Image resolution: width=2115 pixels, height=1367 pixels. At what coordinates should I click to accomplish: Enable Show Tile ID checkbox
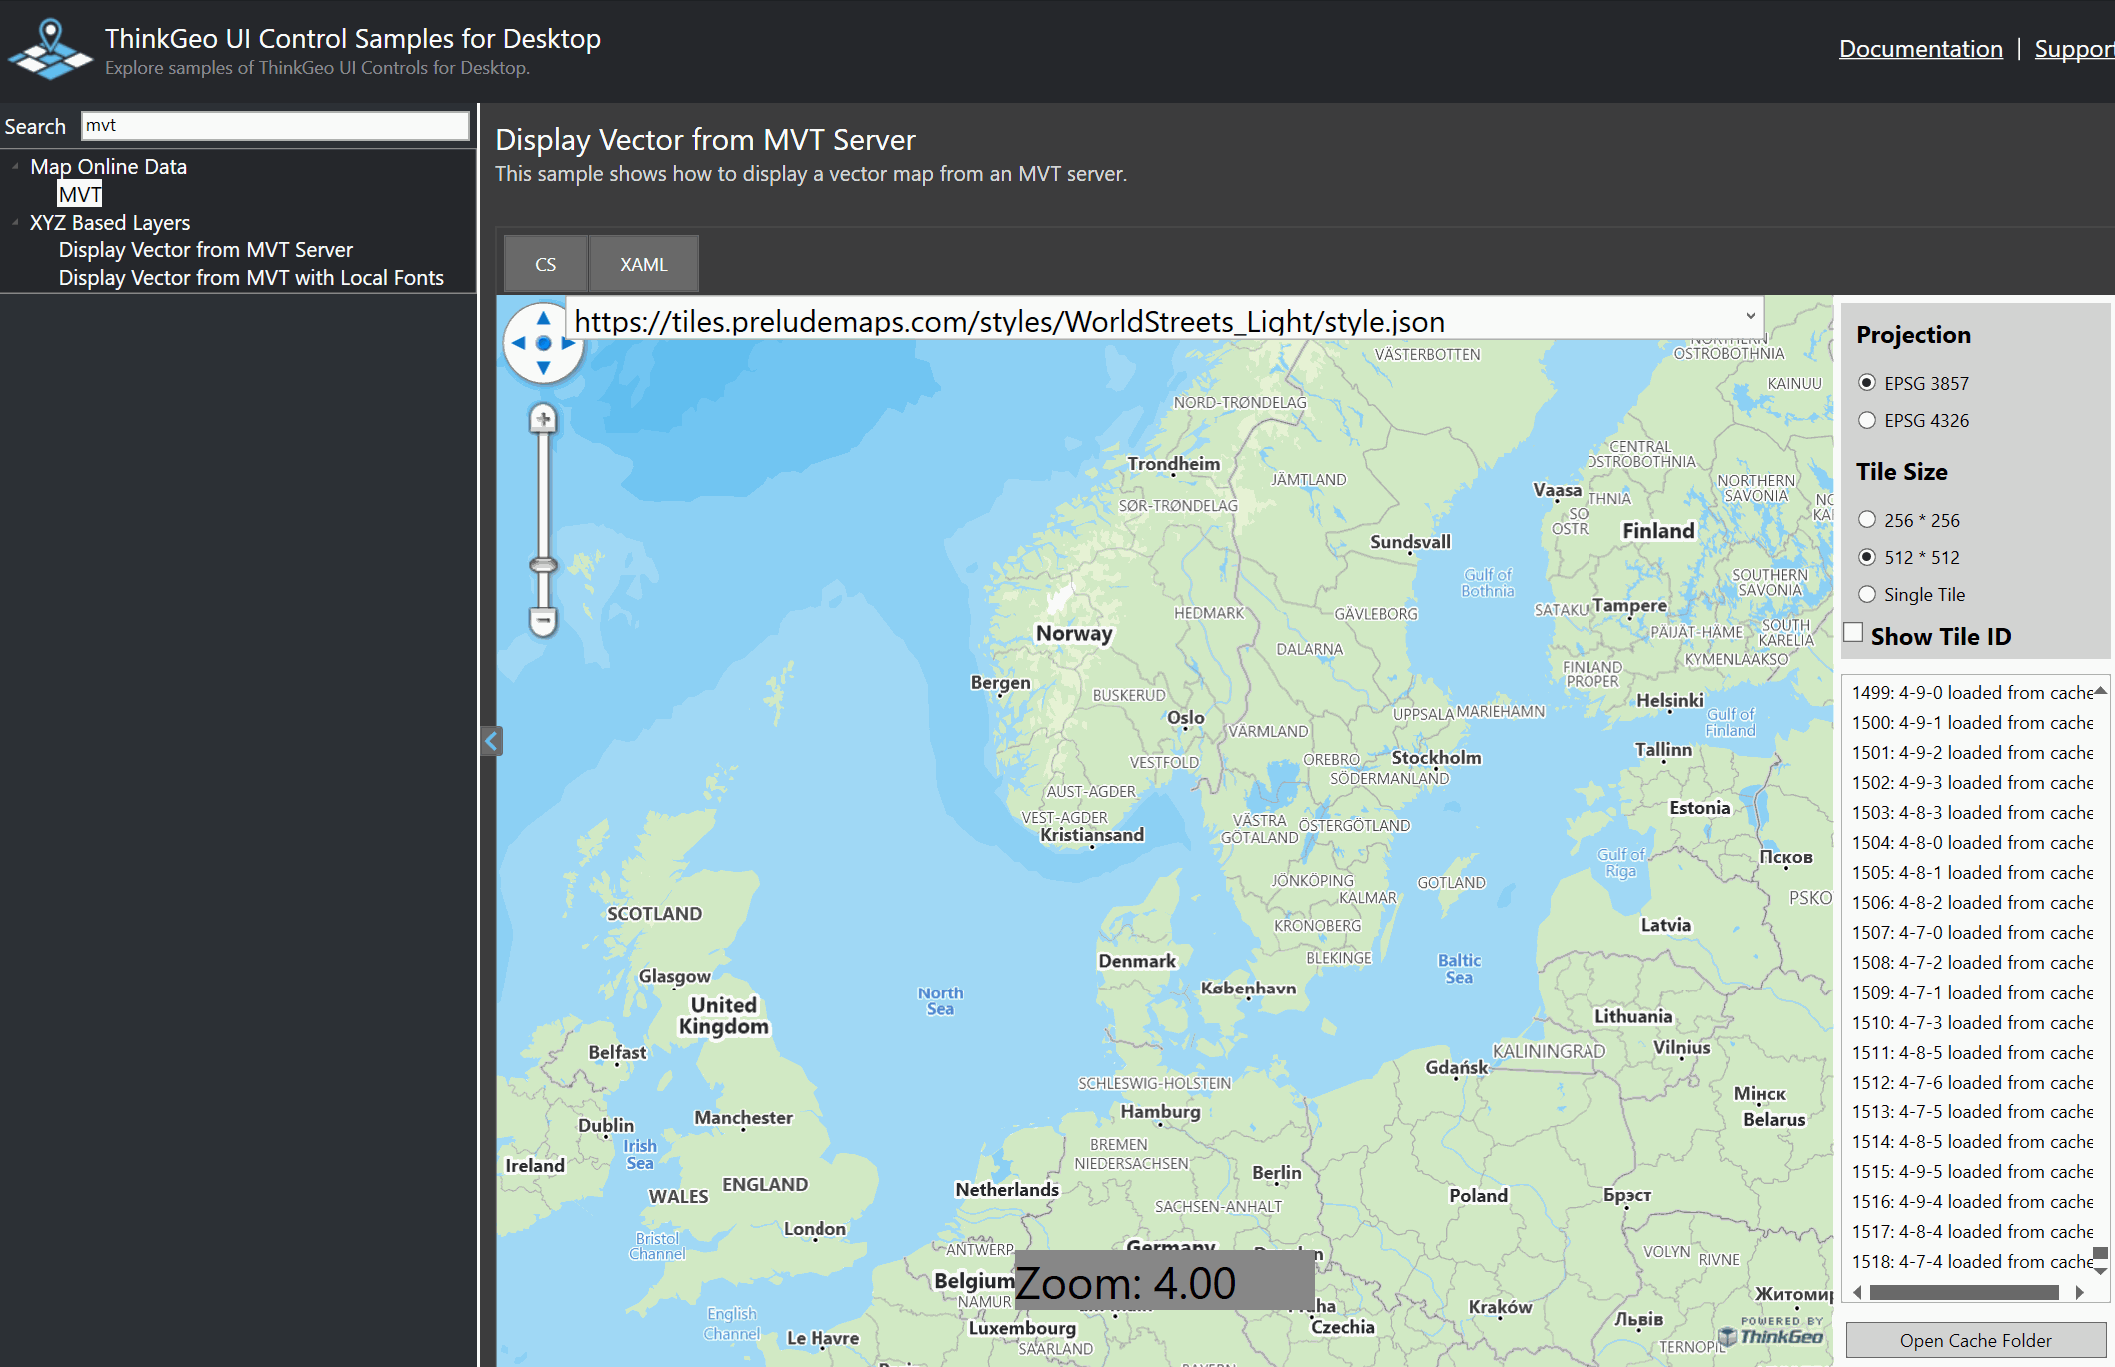tap(1854, 633)
